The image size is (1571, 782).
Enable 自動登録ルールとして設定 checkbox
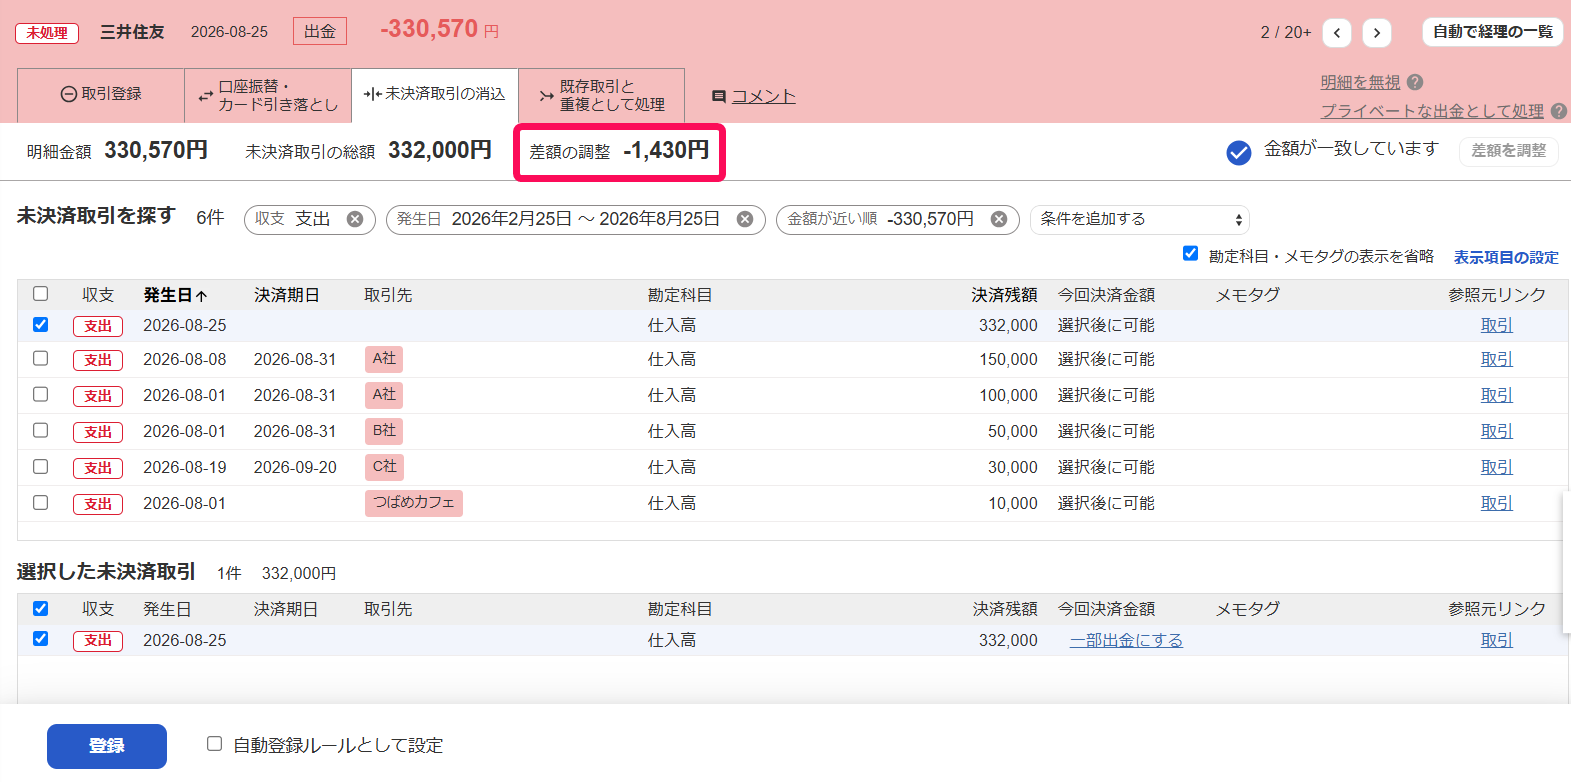point(214,743)
